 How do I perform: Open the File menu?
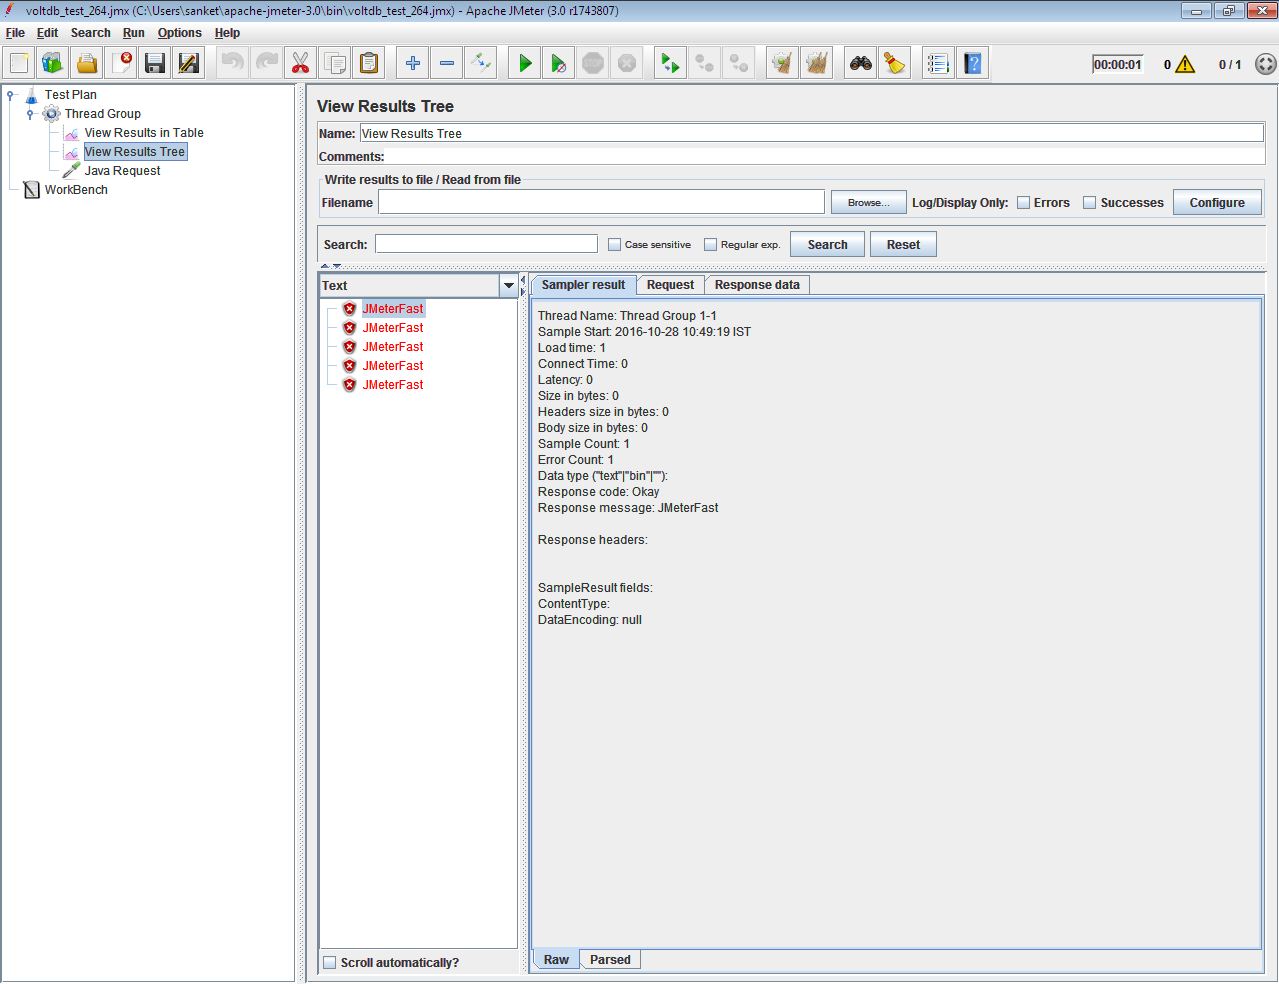[x=15, y=33]
